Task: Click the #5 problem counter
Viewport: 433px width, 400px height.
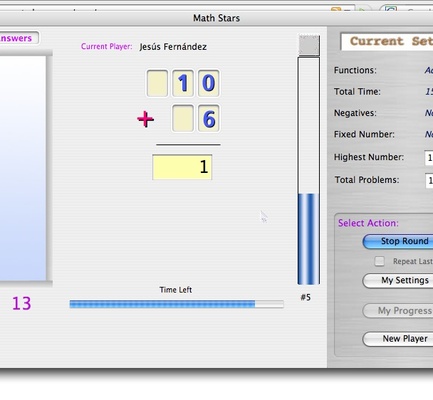Action: (306, 297)
